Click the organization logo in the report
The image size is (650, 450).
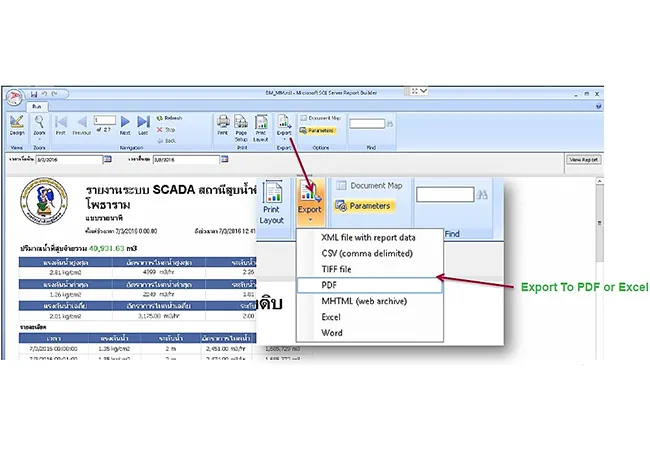[44, 201]
